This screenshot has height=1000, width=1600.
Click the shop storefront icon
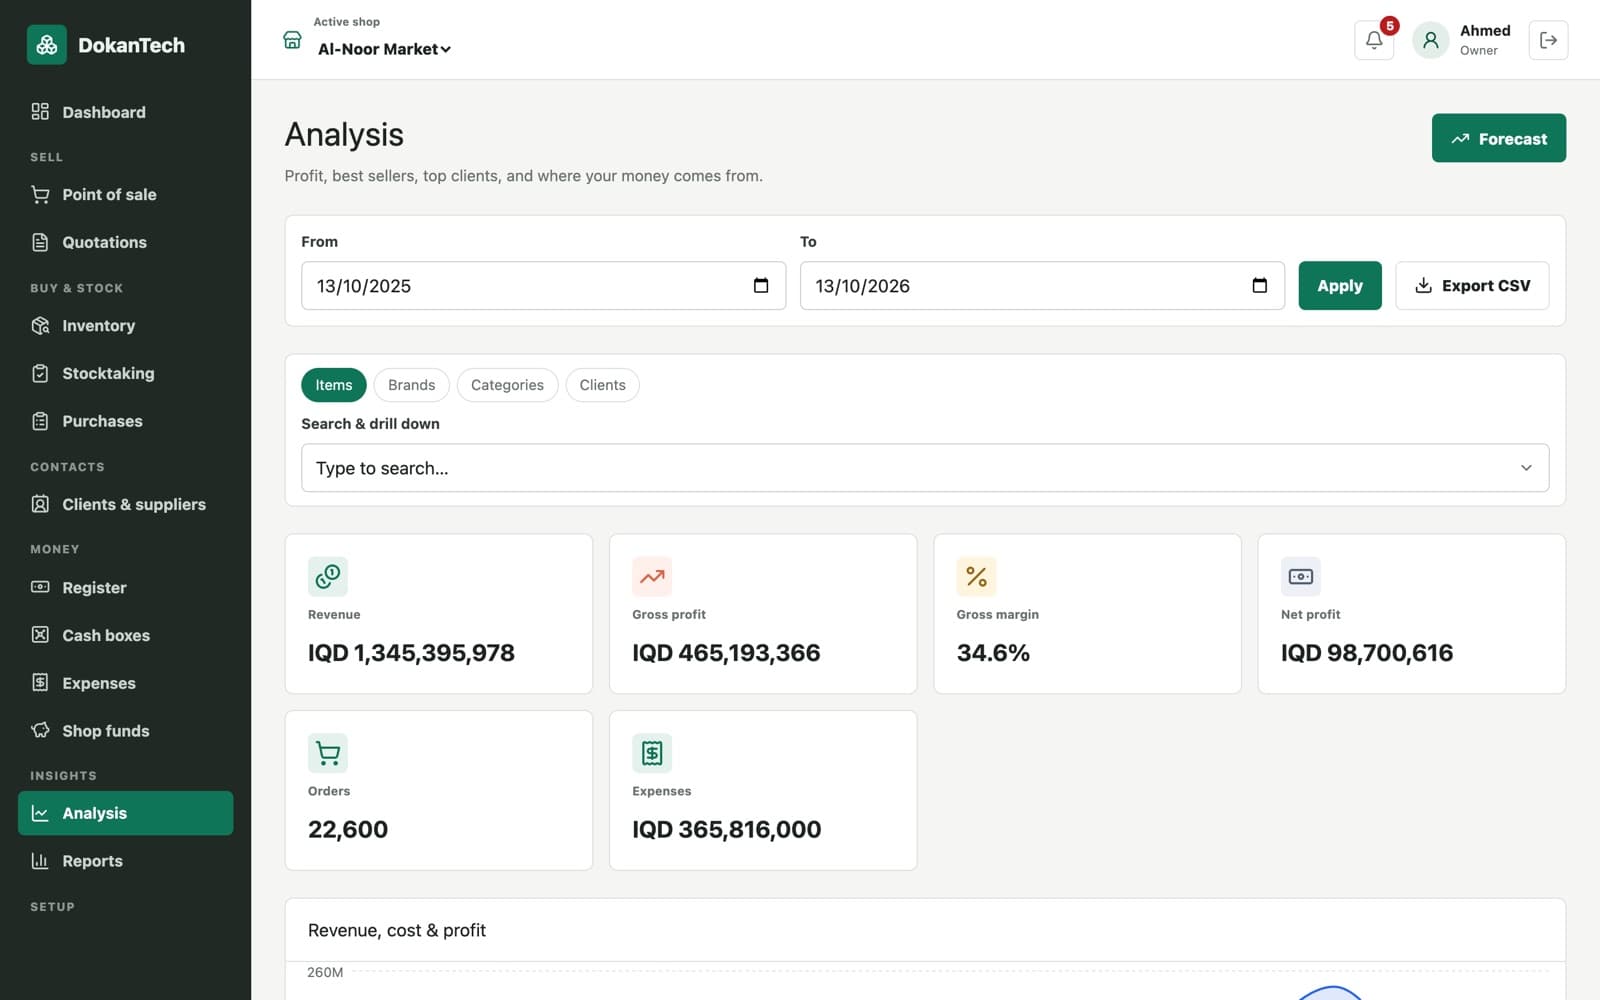292,40
